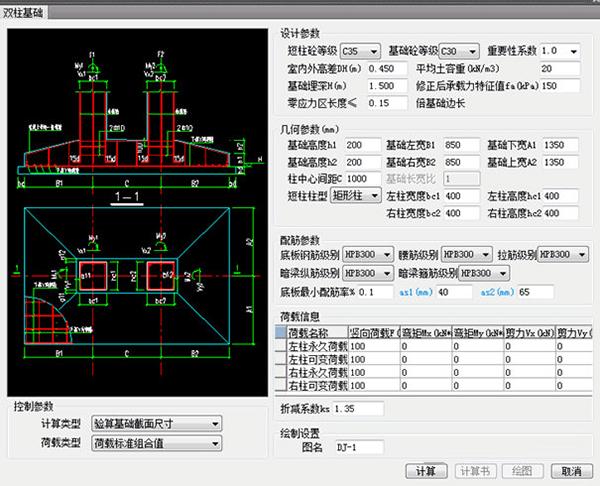The width and height of the screenshot is (600, 486).
Task: Click the 计算书 button
Action: [476, 471]
